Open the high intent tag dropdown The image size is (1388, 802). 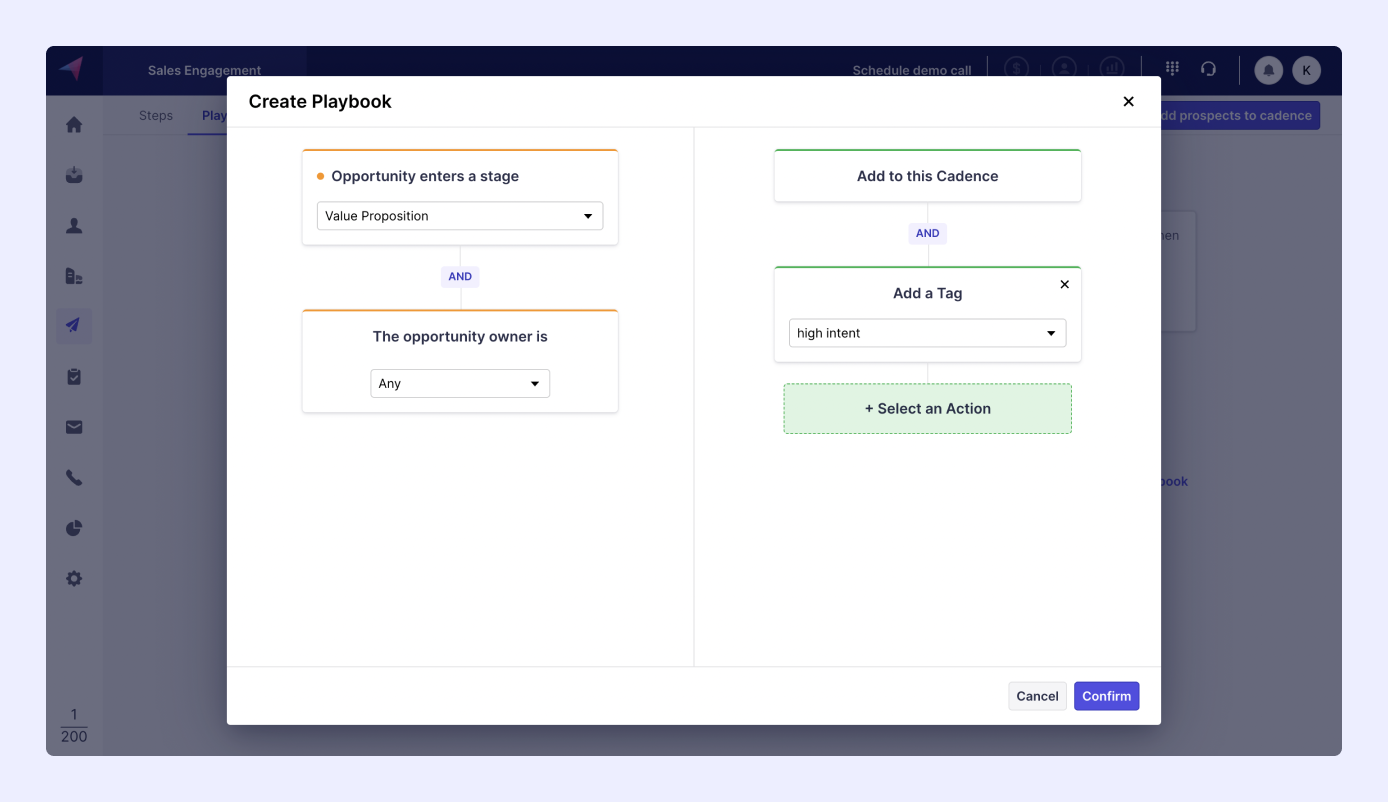coord(926,332)
